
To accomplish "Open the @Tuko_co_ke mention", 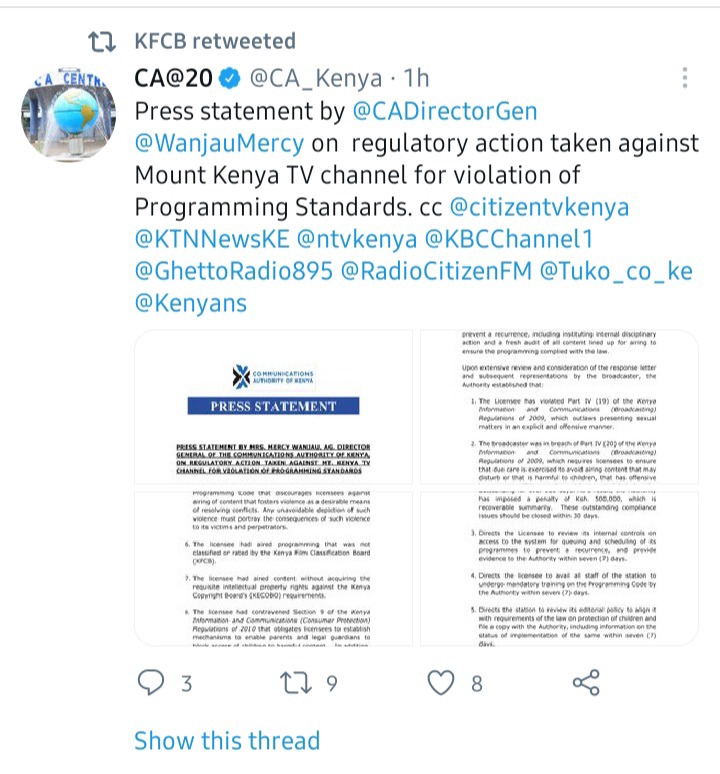I will coord(616,271).
